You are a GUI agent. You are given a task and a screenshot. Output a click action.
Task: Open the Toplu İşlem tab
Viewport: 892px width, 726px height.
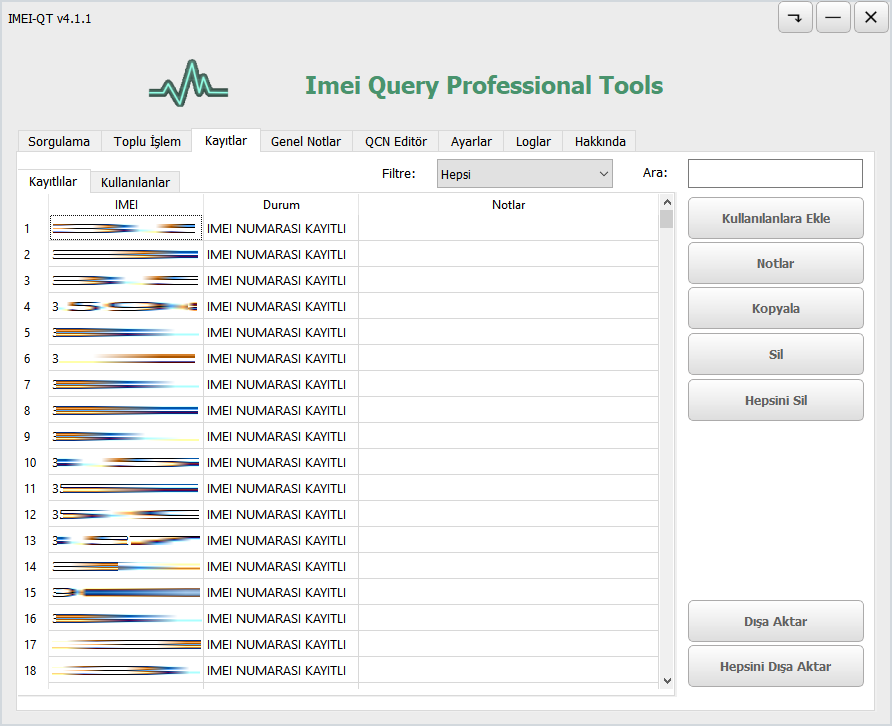[147, 142]
